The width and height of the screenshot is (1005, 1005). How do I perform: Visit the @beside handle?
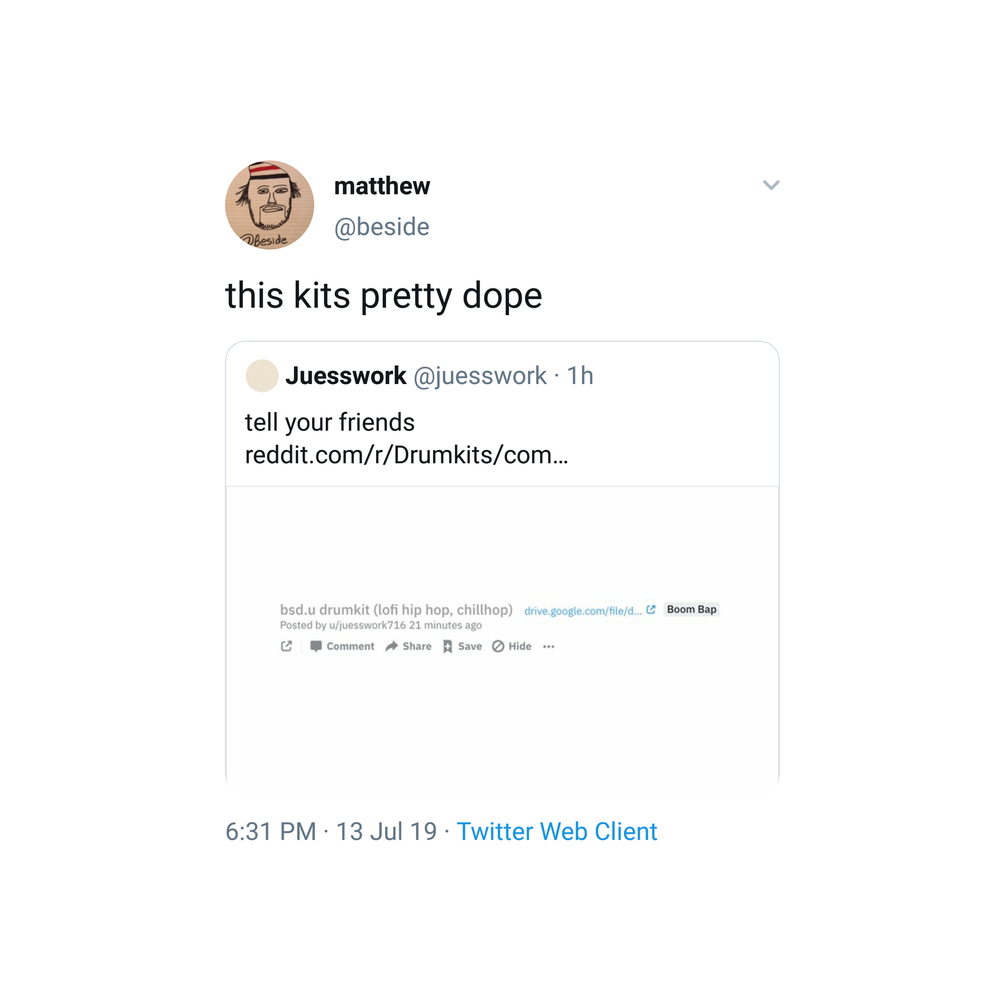(x=382, y=227)
